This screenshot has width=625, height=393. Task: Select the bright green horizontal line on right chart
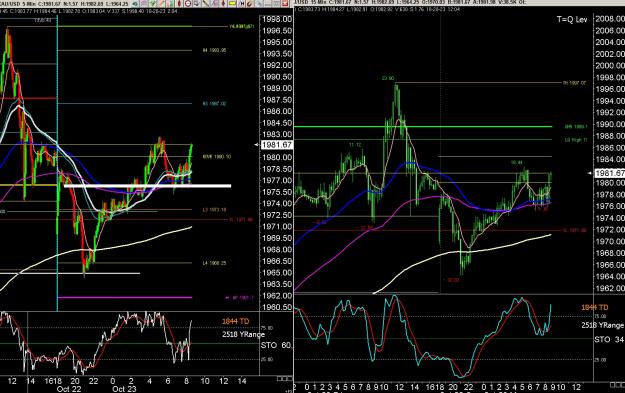click(x=423, y=127)
